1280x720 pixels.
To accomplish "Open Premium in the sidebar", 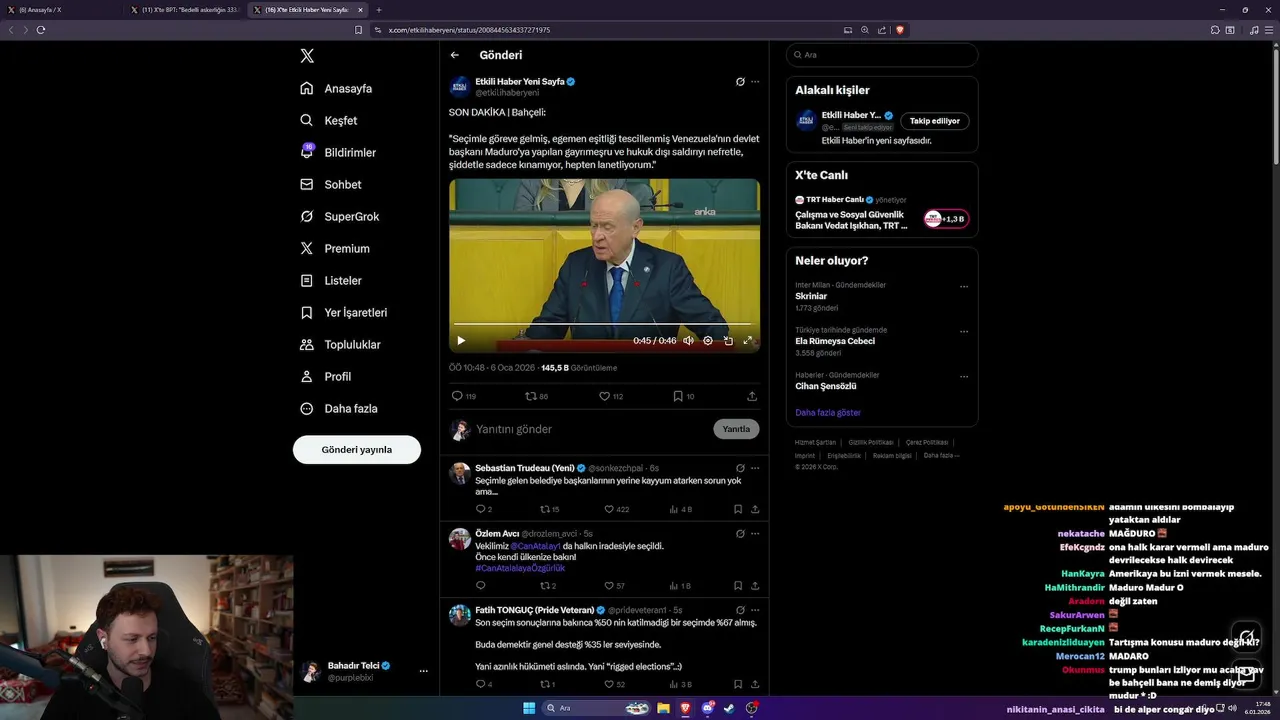I will (335, 248).
